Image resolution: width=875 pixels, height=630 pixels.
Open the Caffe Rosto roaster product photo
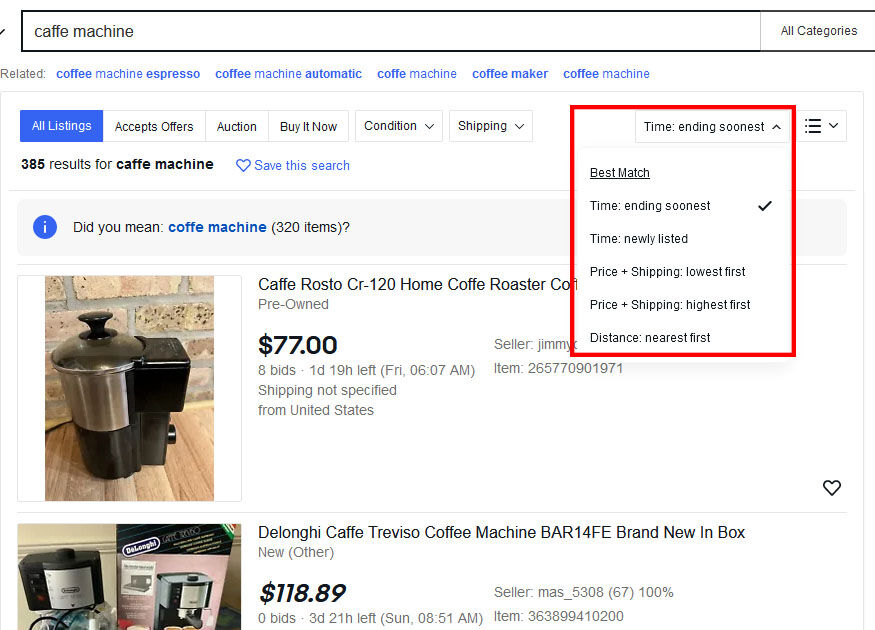(129, 388)
